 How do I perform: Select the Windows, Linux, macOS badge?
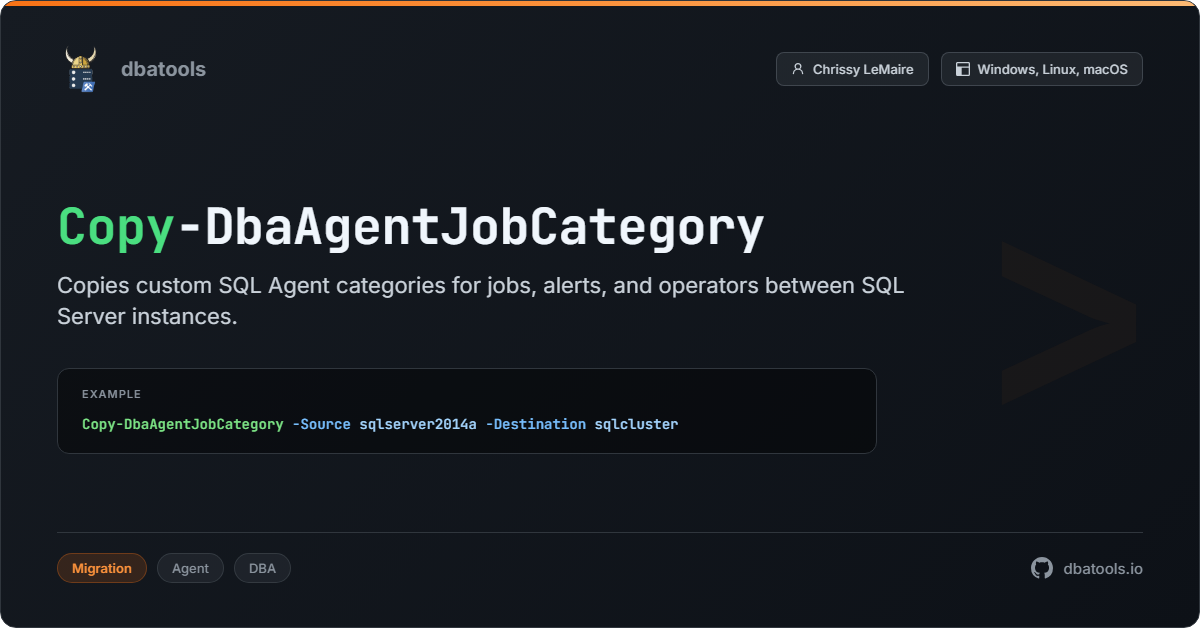point(1041,69)
